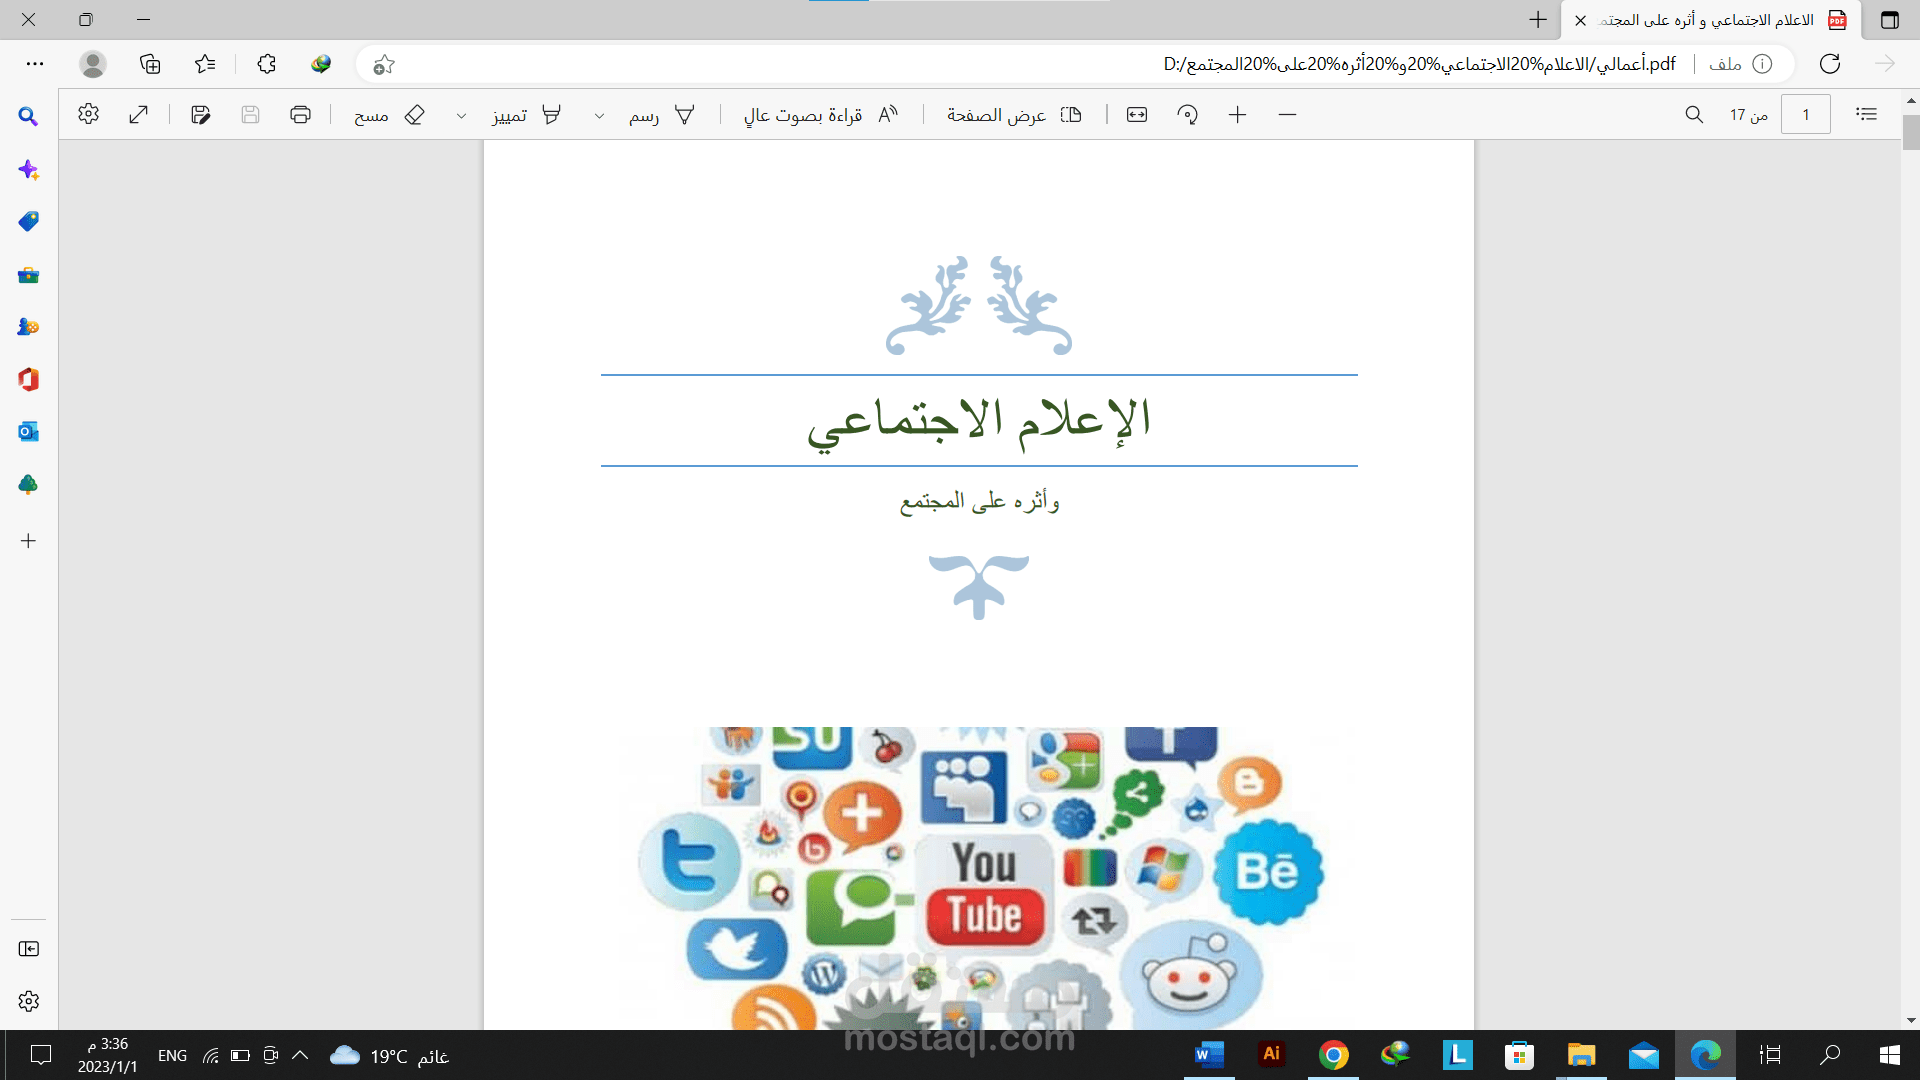Screen dimensions: 1920x1080
Task: Select the Erase (مسح) tool
Action: [390, 115]
